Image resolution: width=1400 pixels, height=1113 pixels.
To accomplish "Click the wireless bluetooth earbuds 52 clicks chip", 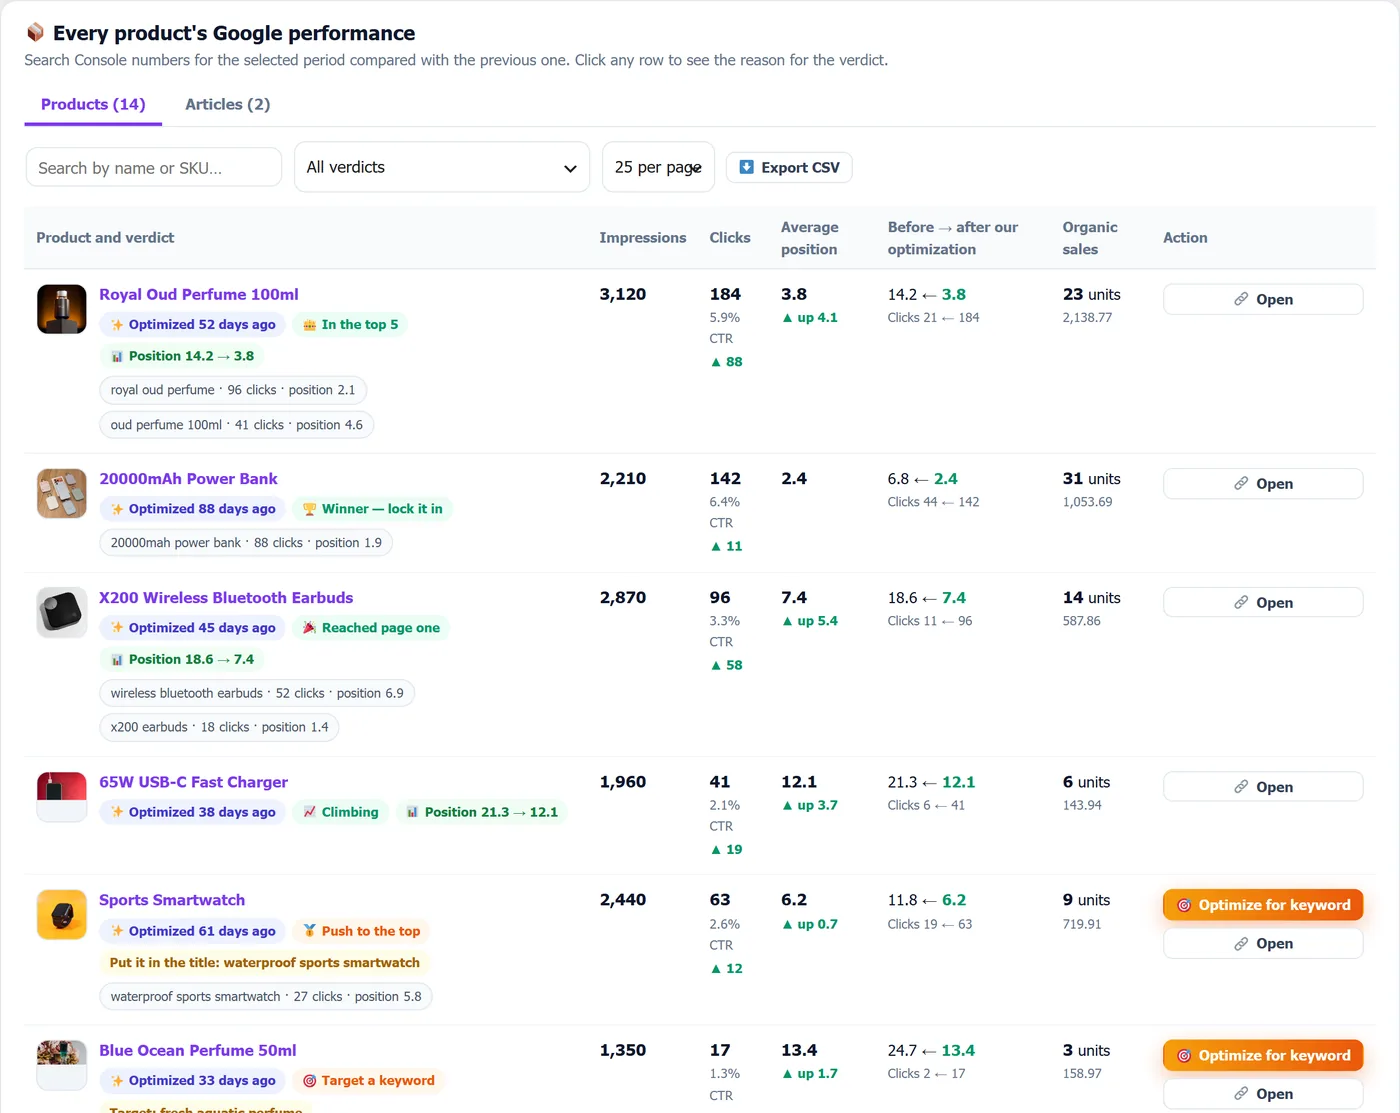I will pyautogui.click(x=257, y=693).
